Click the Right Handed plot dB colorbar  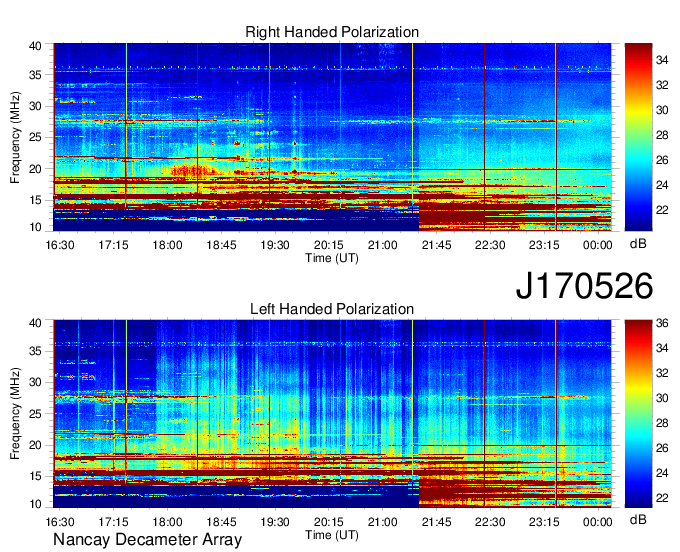[638, 137]
